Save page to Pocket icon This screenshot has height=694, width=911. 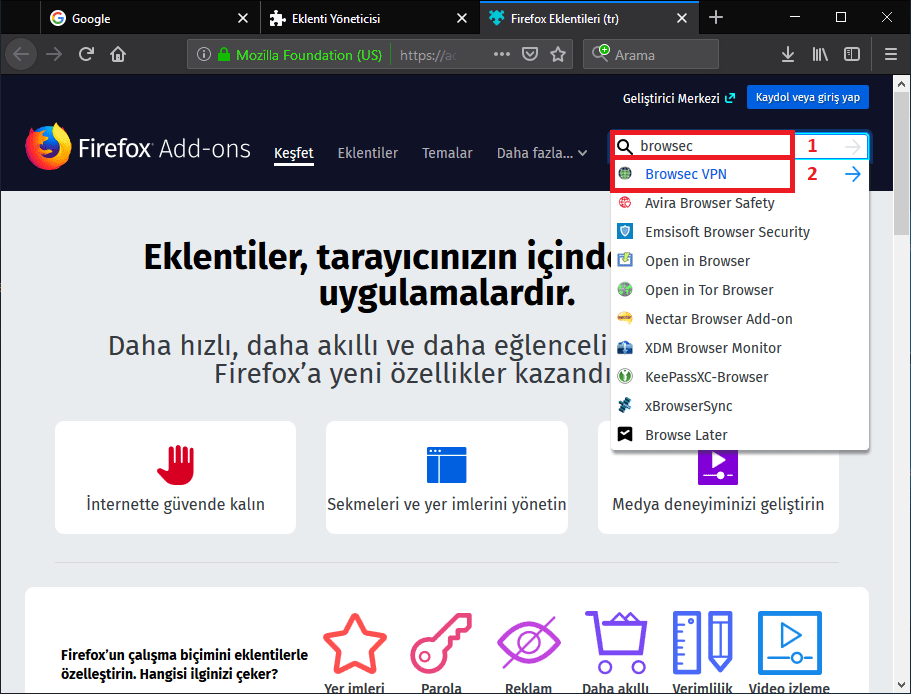[531, 54]
